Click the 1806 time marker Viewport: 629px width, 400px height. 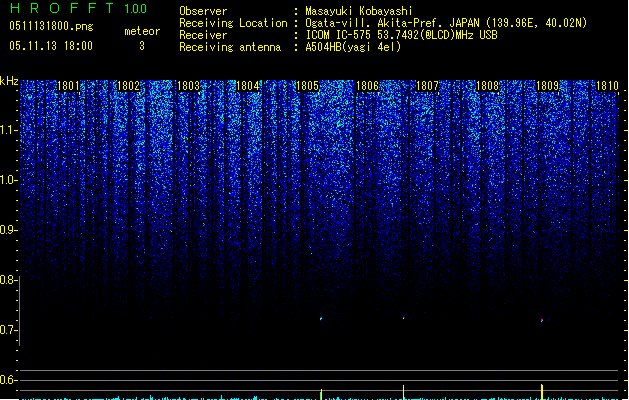pyautogui.click(x=367, y=86)
